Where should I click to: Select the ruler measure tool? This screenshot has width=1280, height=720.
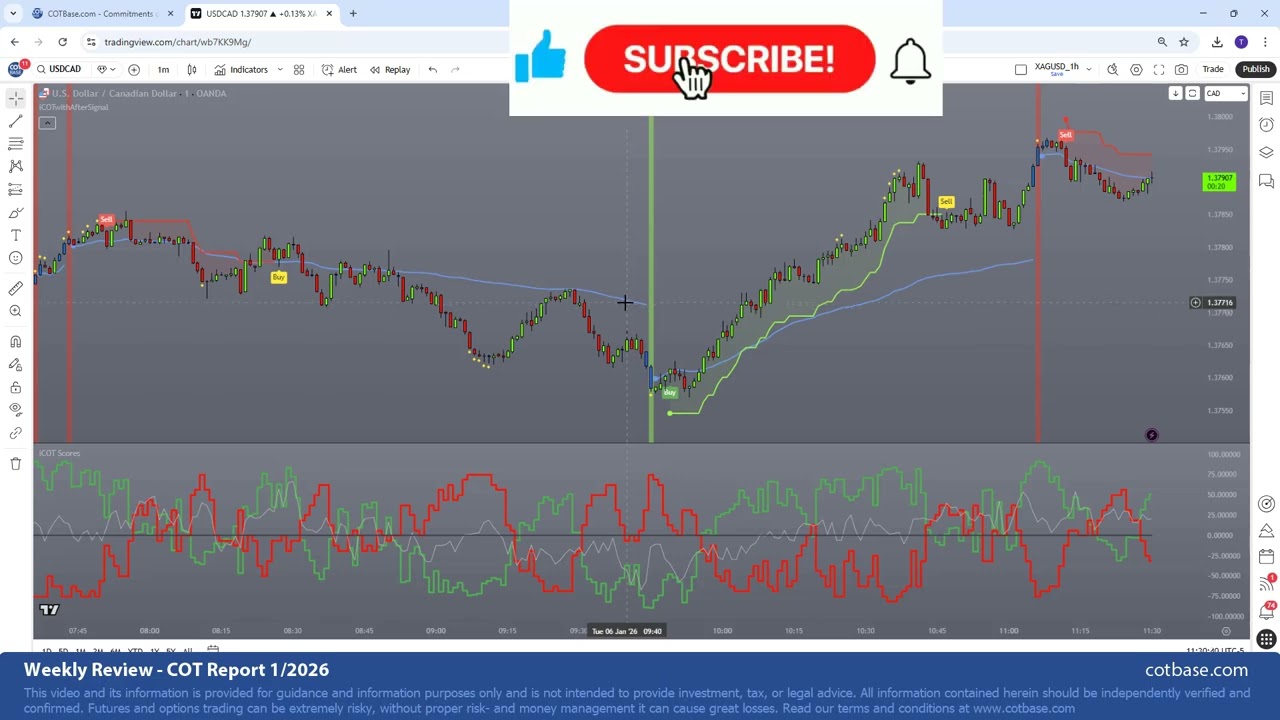[x=16, y=288]
